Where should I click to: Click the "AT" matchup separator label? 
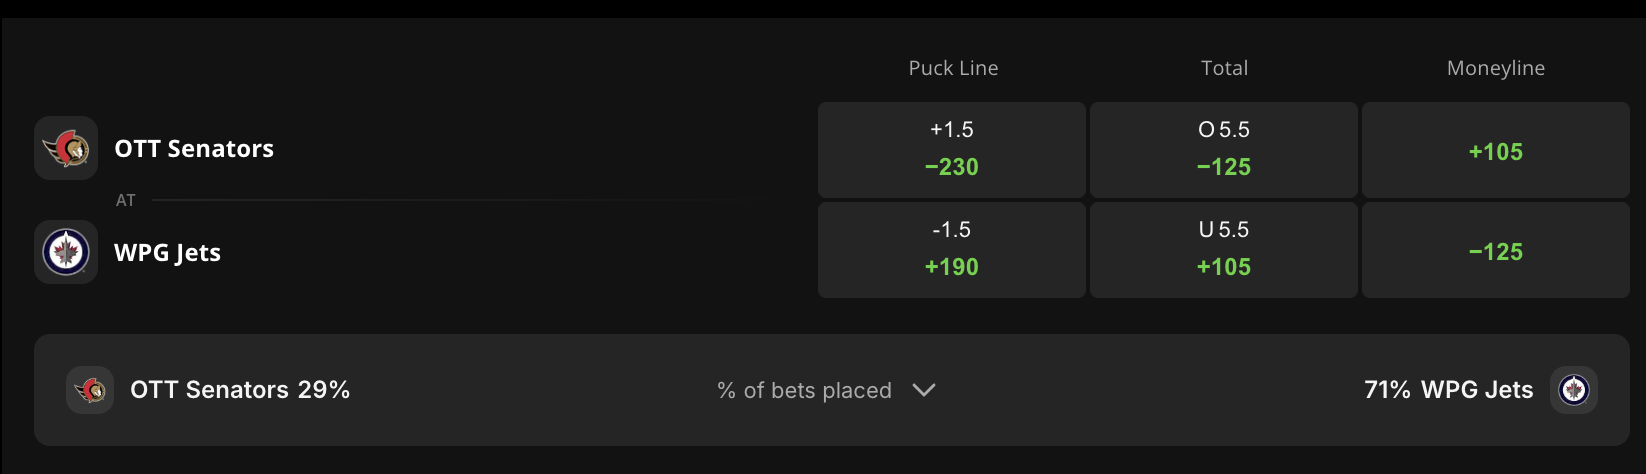click(x=125, y=200)
